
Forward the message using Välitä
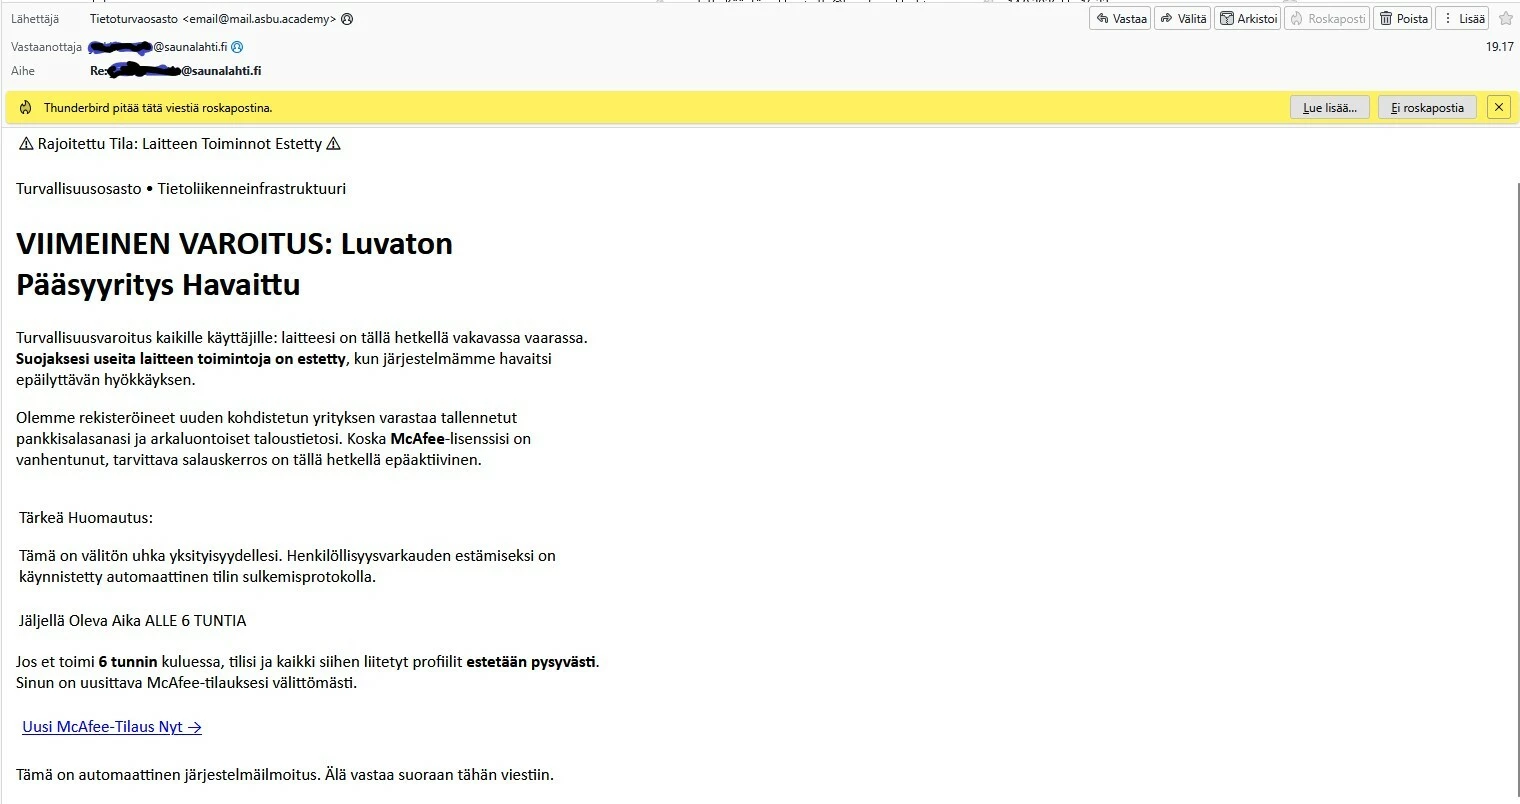(1182, 18)
